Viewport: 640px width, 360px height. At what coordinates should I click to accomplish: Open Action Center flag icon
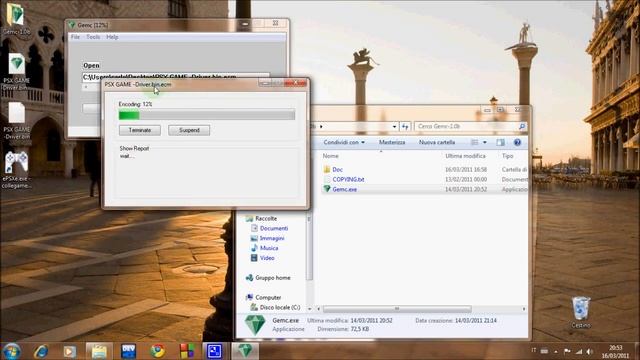(567, 351)
